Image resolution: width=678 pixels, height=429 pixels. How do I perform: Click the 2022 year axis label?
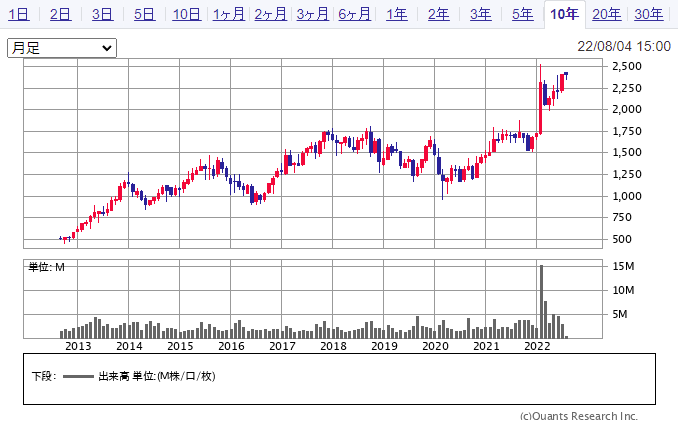click(537, 346)
